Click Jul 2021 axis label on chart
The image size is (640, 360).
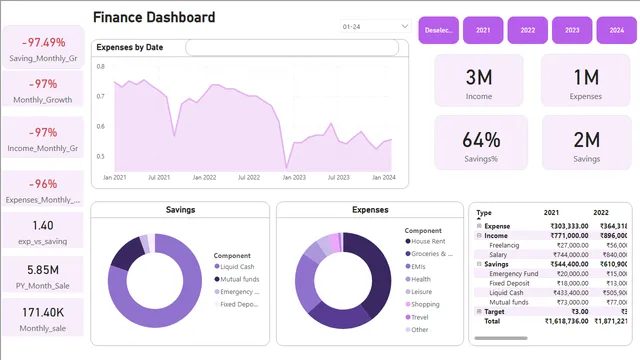tap(159, 178)
